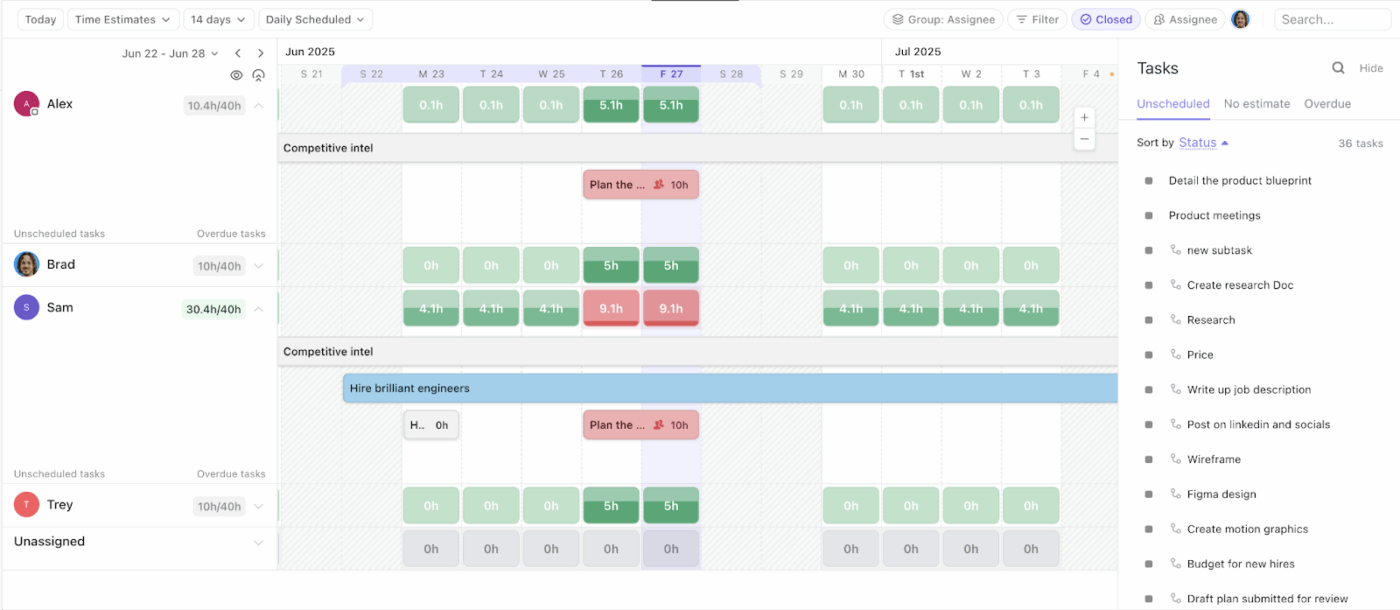The height and width of the screenshot is (610, 1400).
Task: Hide the Tasks panel
Action: [1371, 68]
